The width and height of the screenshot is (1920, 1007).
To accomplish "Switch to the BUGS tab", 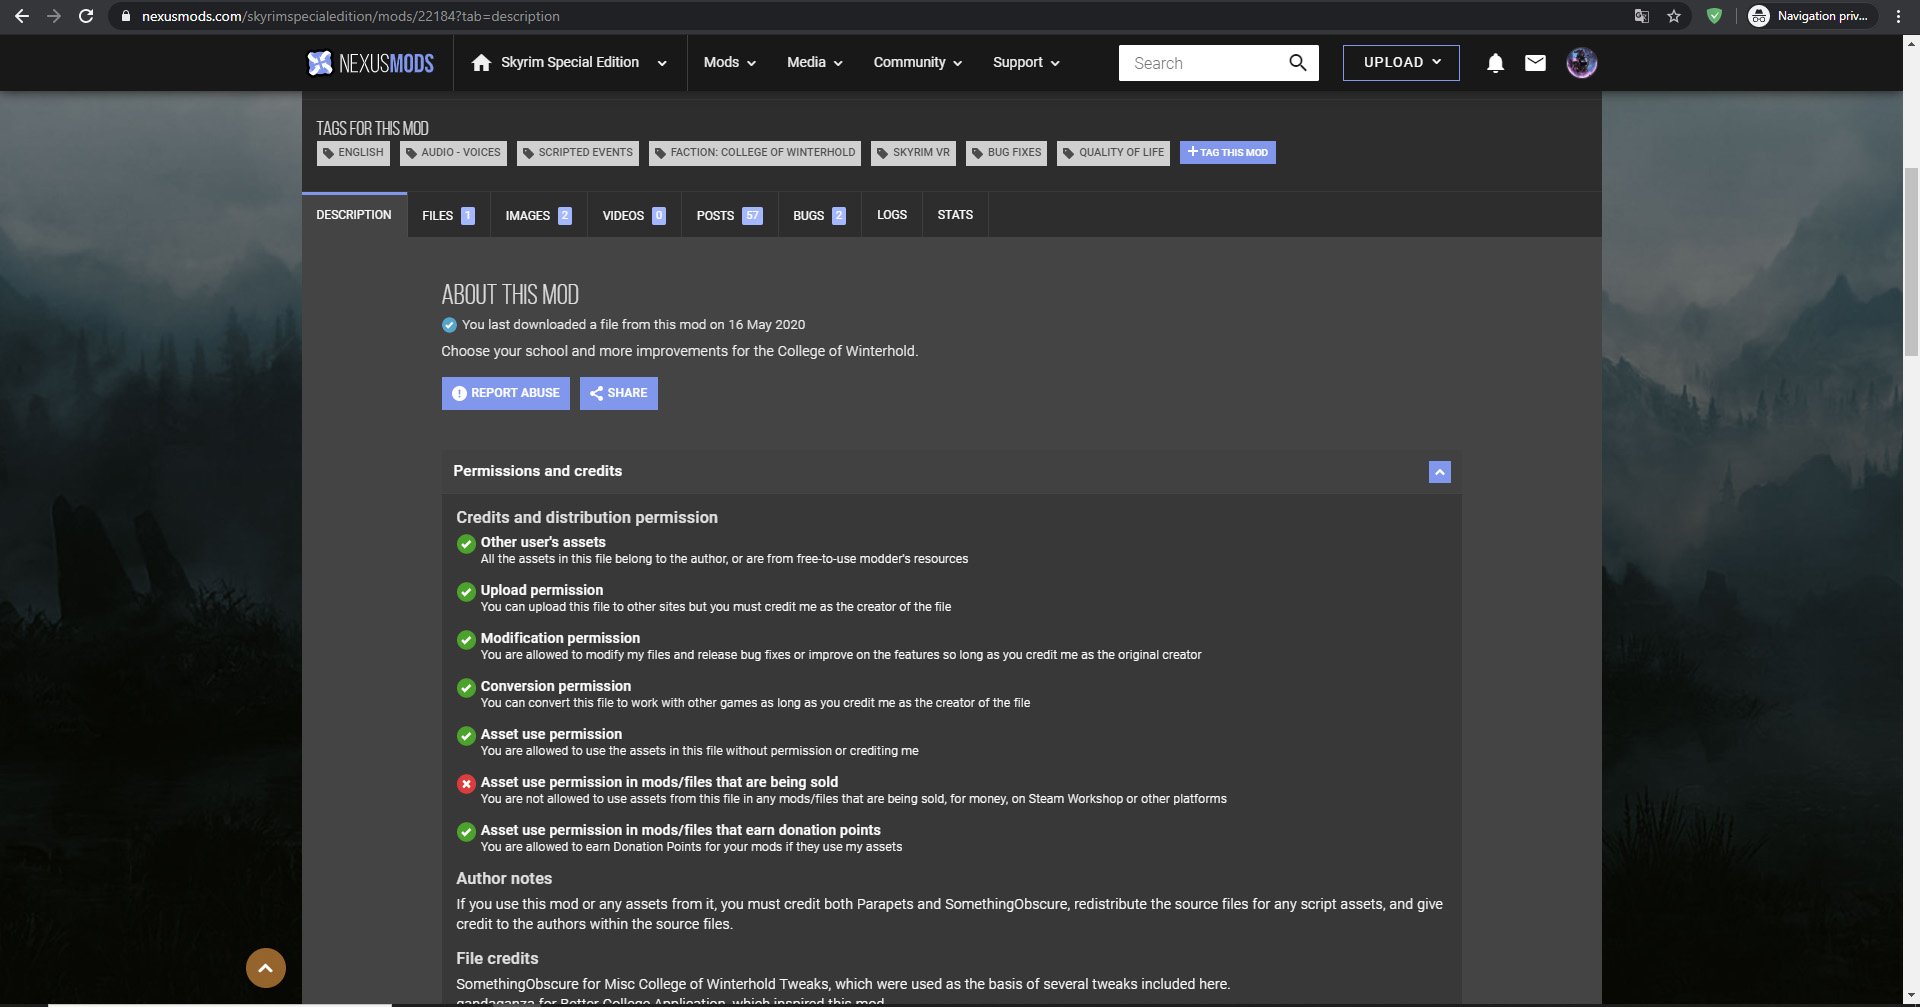I will pyautogui.click(x=819, y=215).
